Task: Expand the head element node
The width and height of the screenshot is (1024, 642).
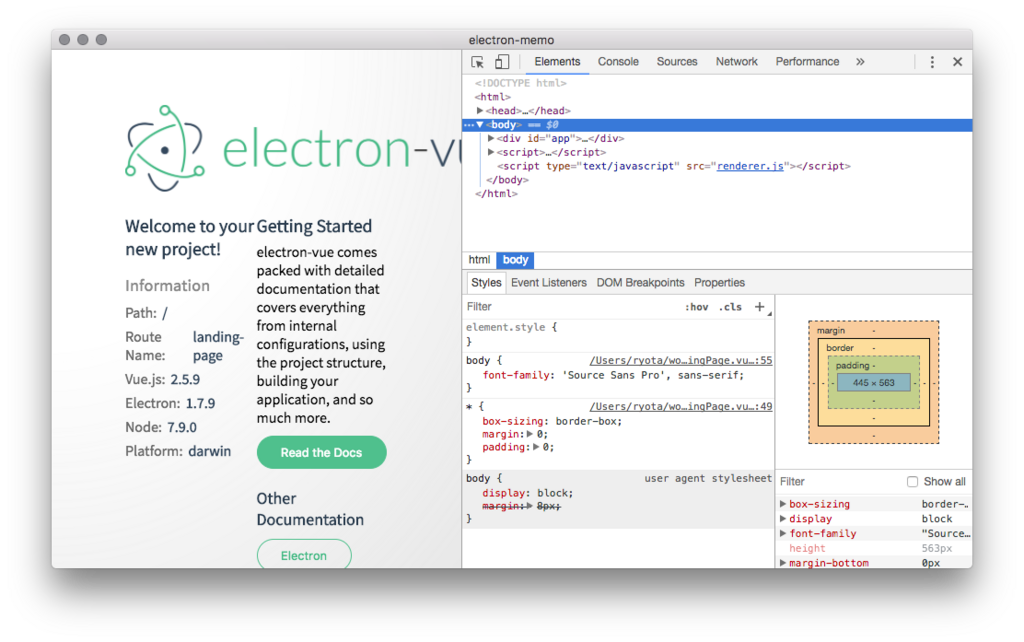Action: pyautogui.click(x=480, y=110)
